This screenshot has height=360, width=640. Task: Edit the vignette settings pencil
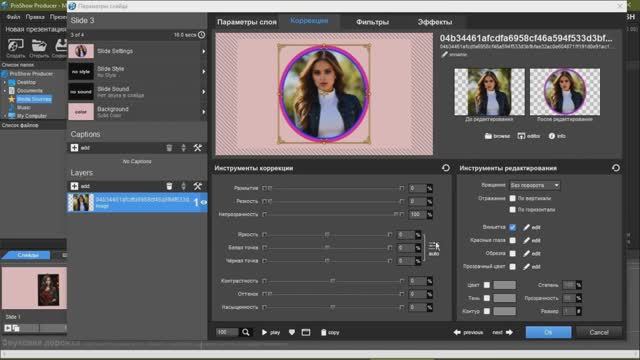coord(532,227)
